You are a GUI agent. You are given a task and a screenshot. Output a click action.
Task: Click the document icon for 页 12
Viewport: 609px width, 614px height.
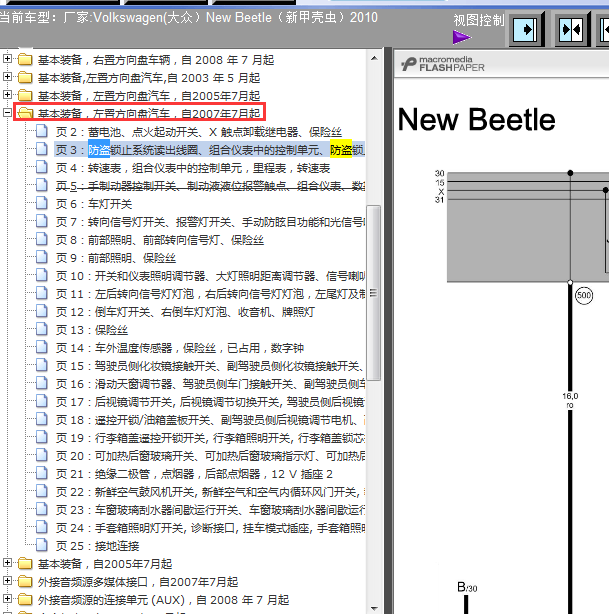[42, 311]
